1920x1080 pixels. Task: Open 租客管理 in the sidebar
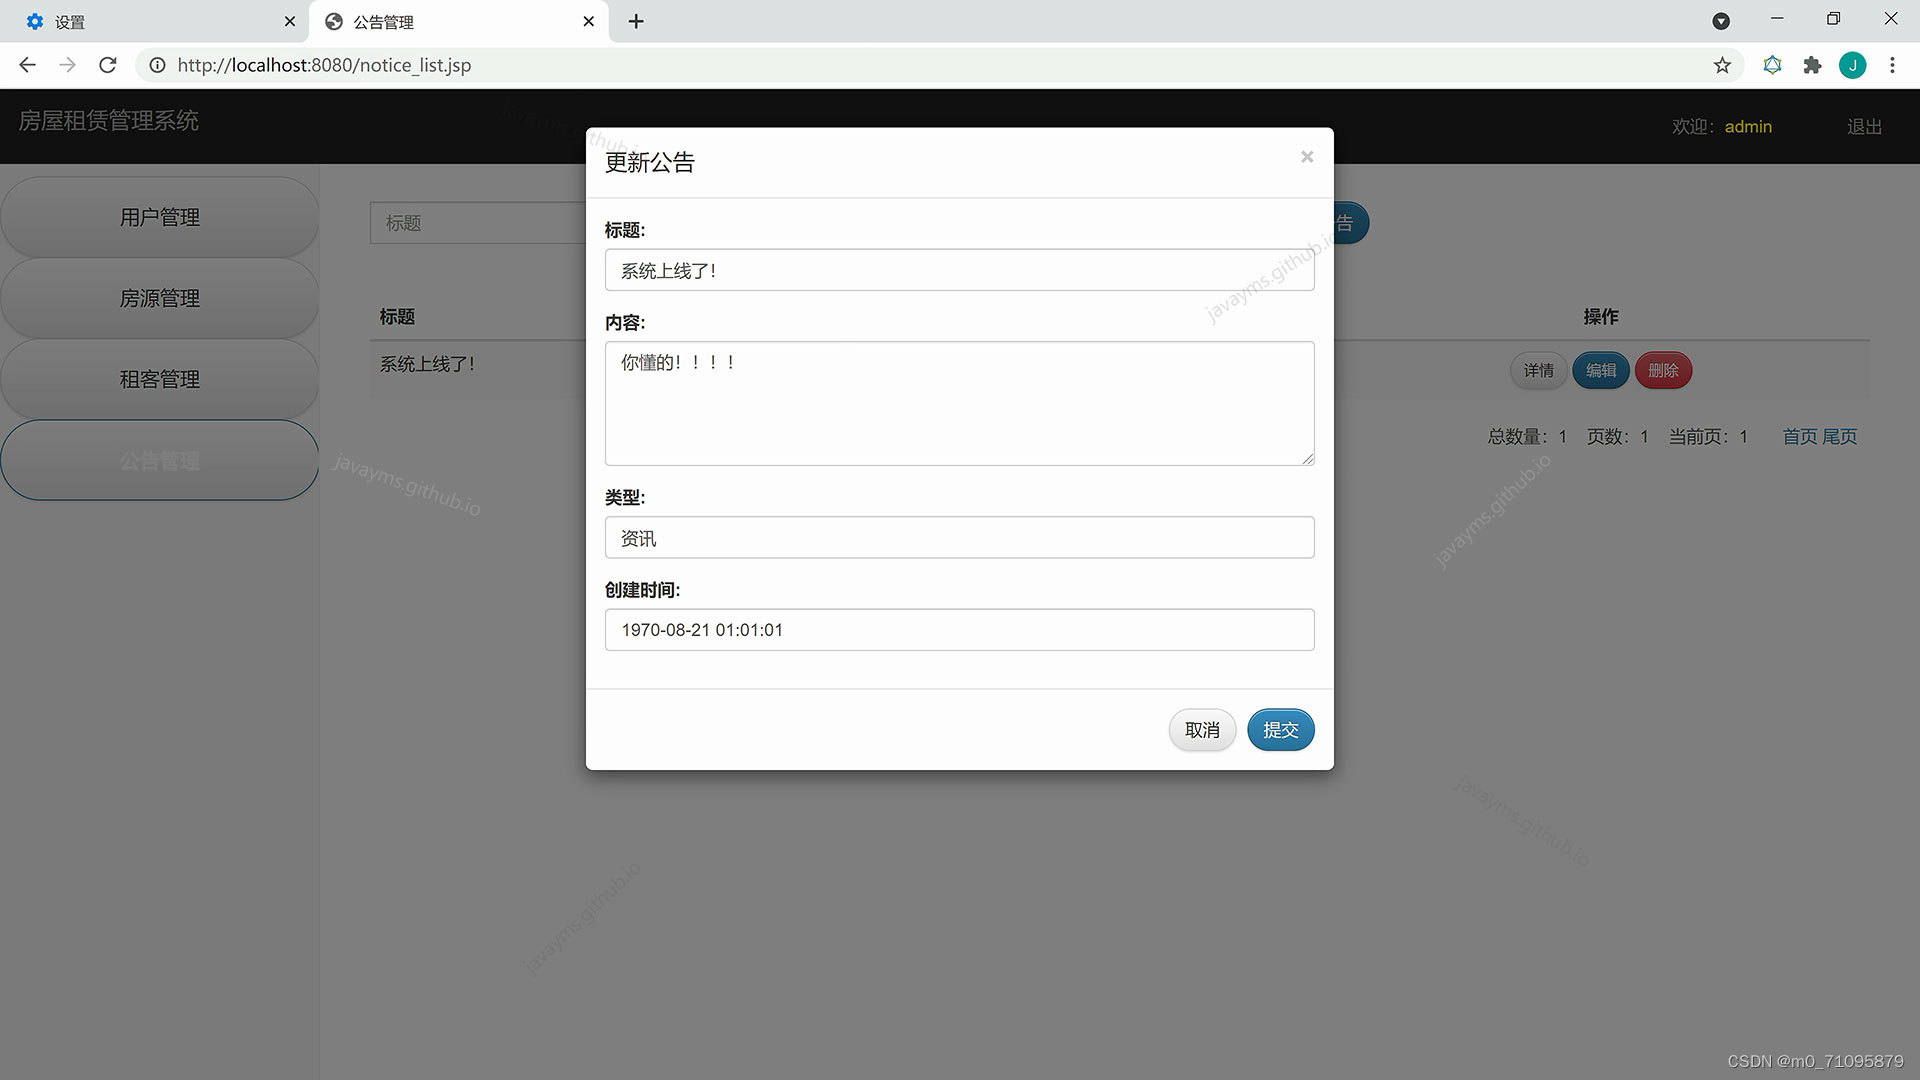(160, 379)
